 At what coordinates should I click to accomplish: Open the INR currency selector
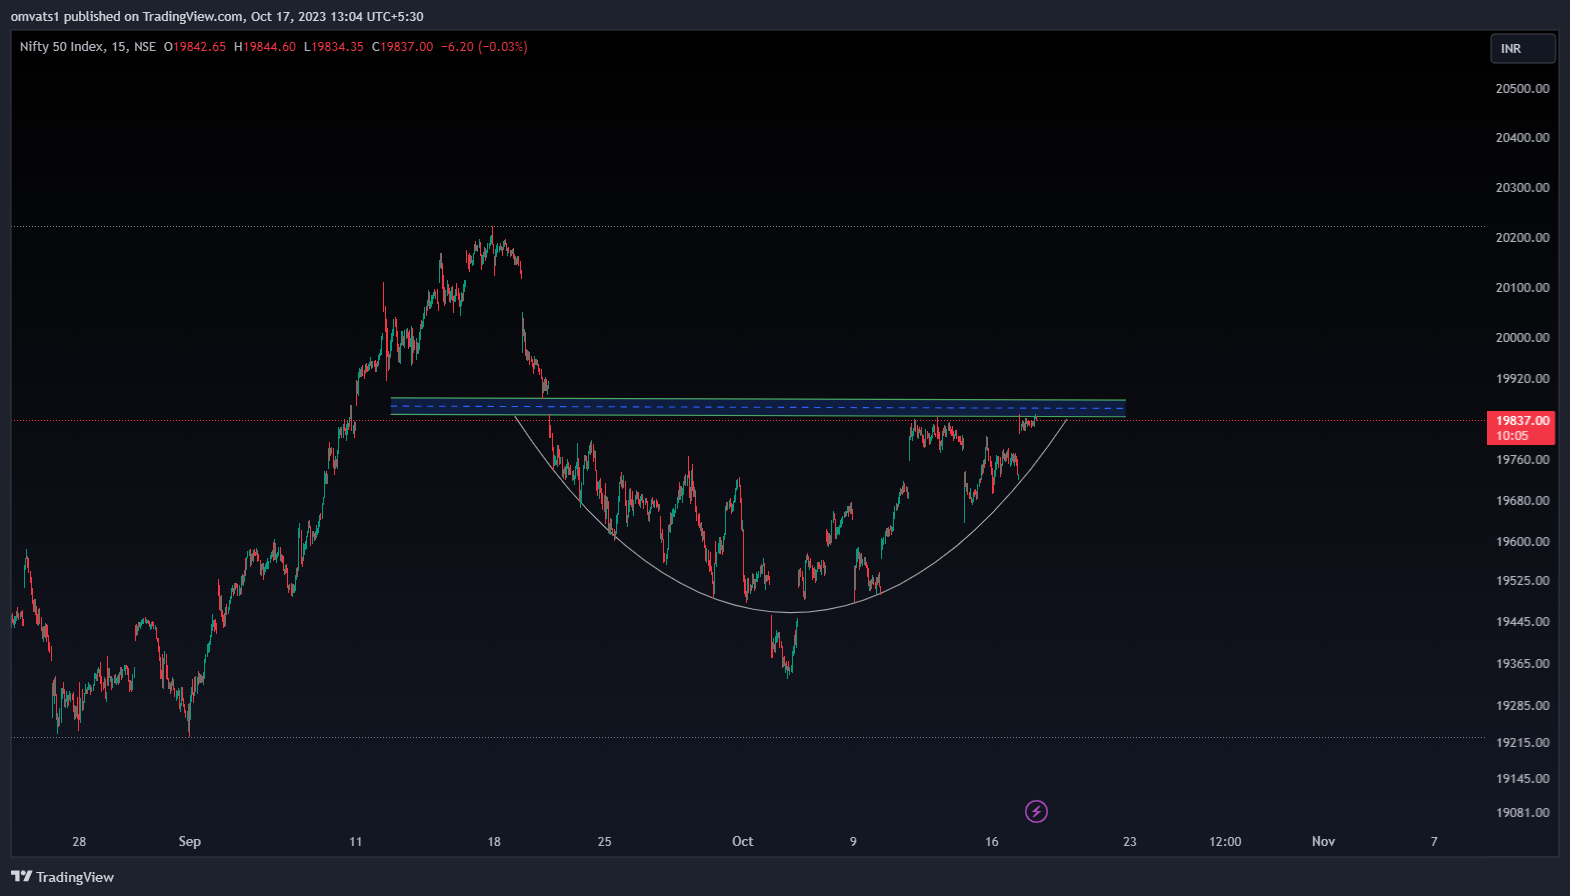1523,48
